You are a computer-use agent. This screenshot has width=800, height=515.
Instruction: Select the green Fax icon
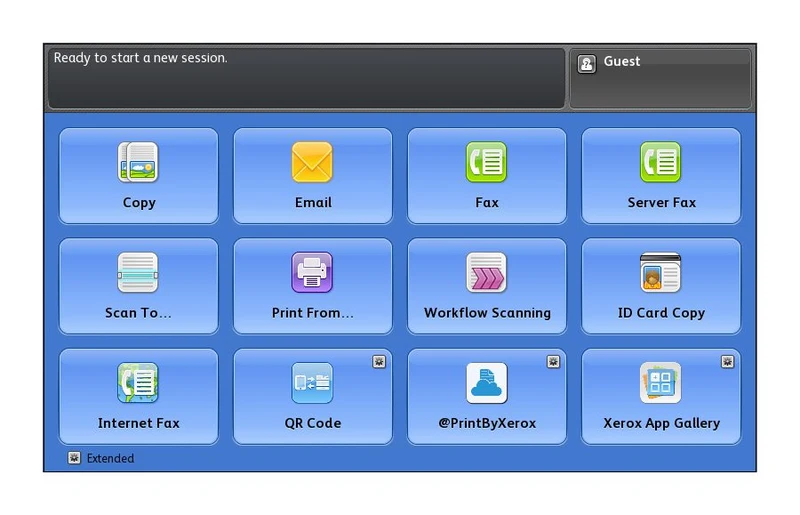pyautogui.click(x=486, y=162)
